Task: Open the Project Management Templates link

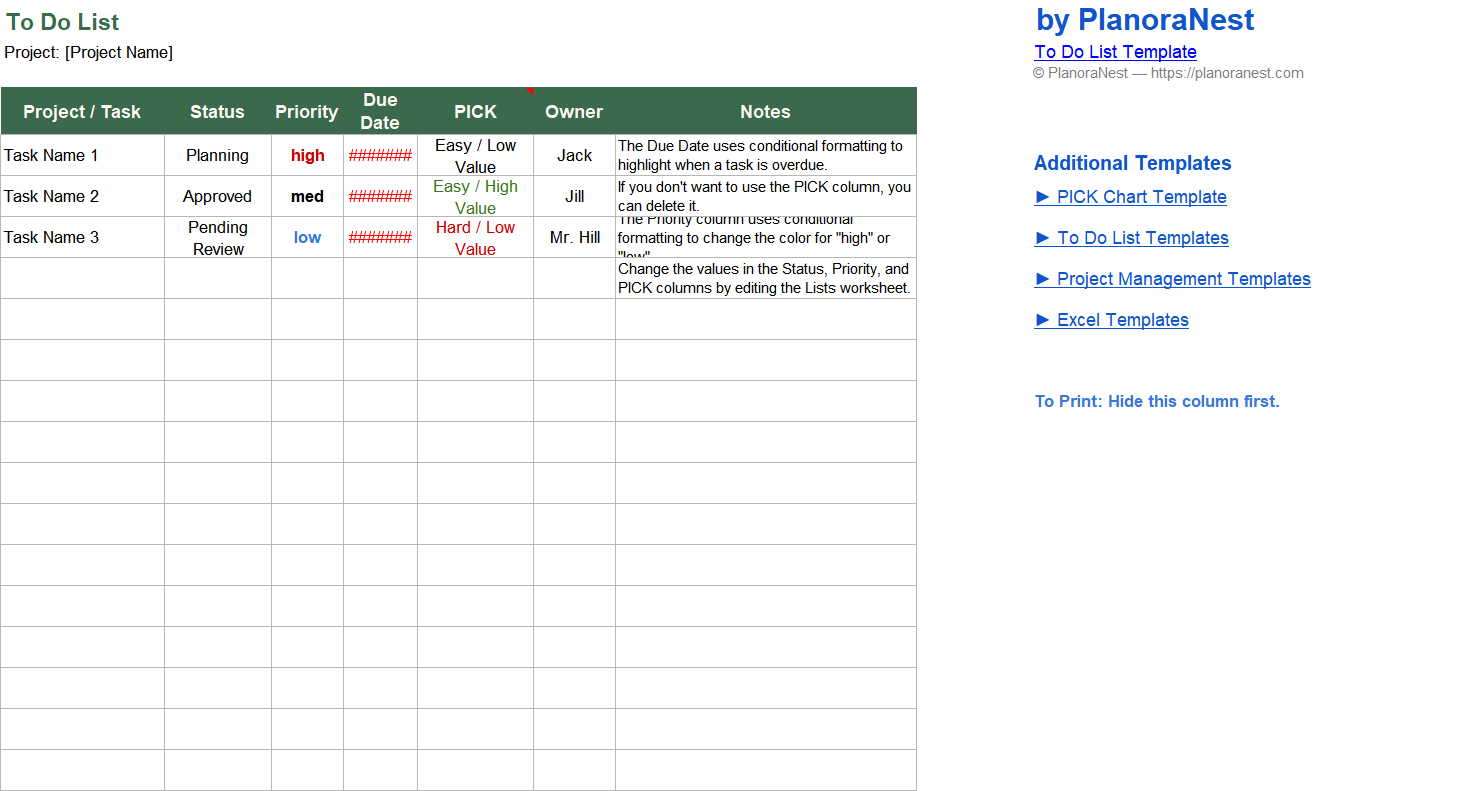Action: click(x=1173, y=279)
